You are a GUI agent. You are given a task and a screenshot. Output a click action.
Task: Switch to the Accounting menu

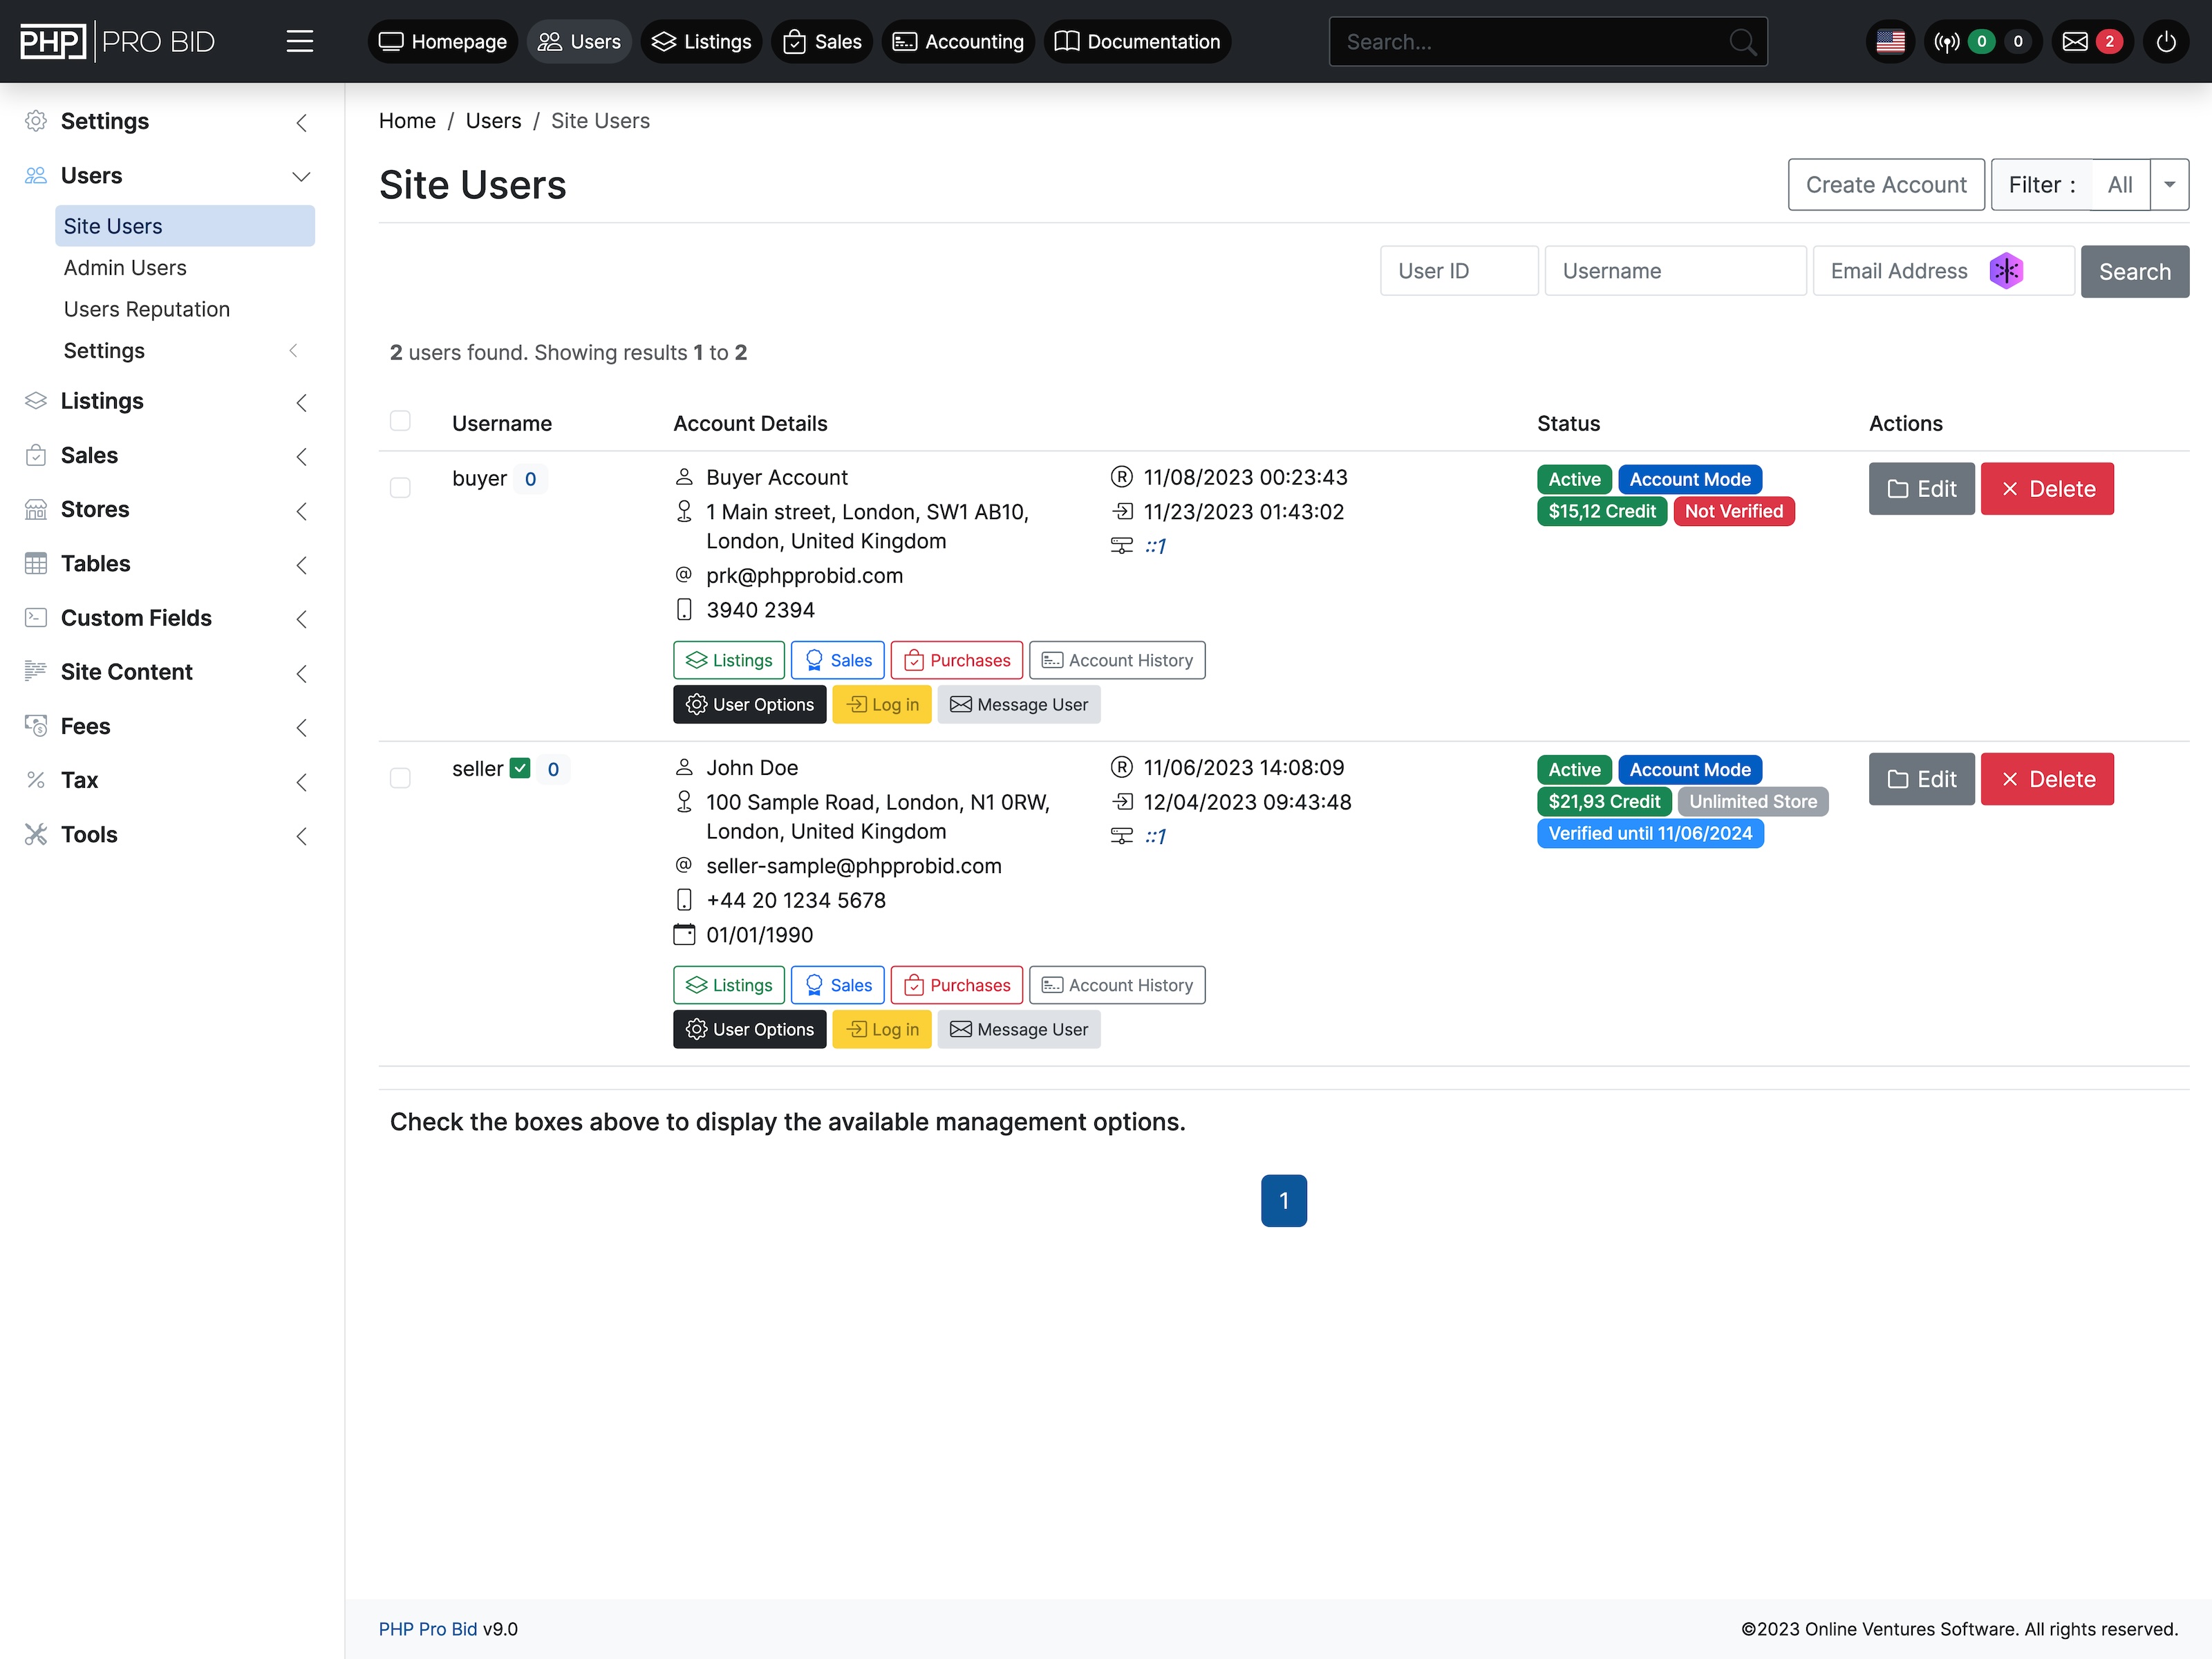click(x=957, y=41)
